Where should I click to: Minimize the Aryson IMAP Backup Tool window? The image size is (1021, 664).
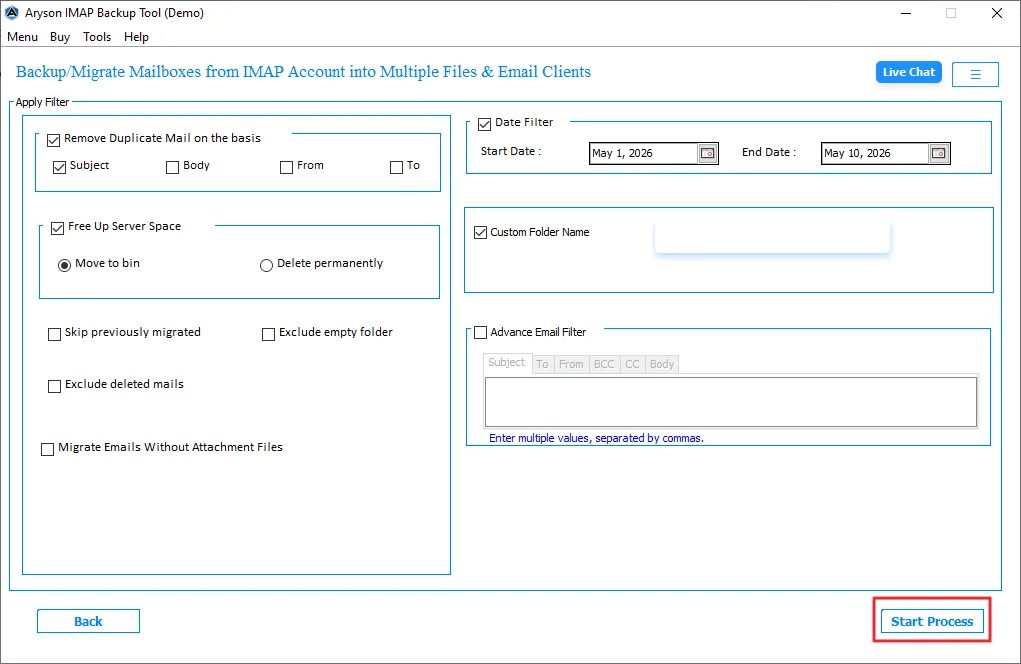905,13
